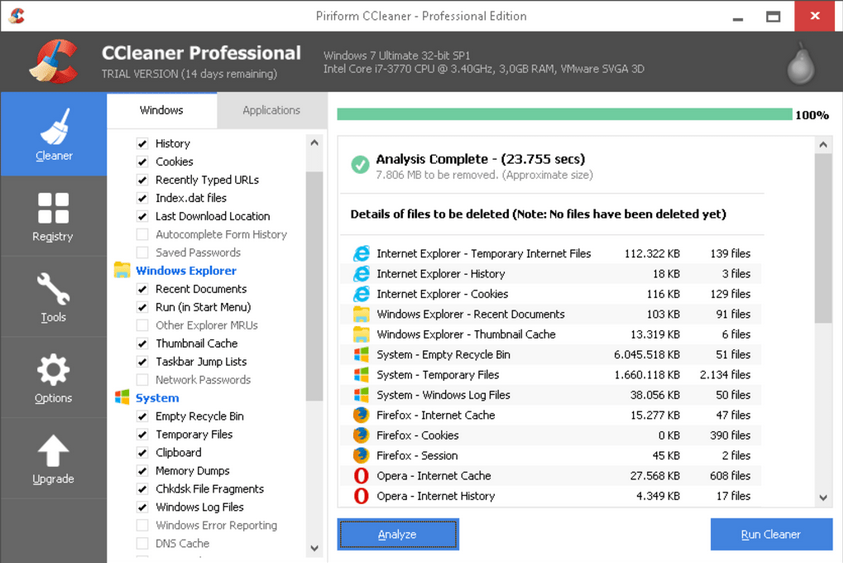Click the System Windows flag icon in list

point(122,397)
